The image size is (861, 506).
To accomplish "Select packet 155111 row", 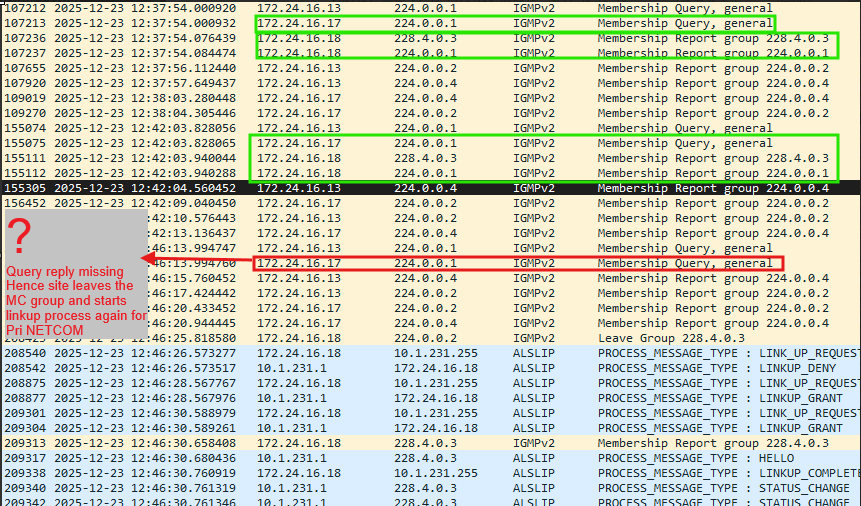I will coord(430,158).
